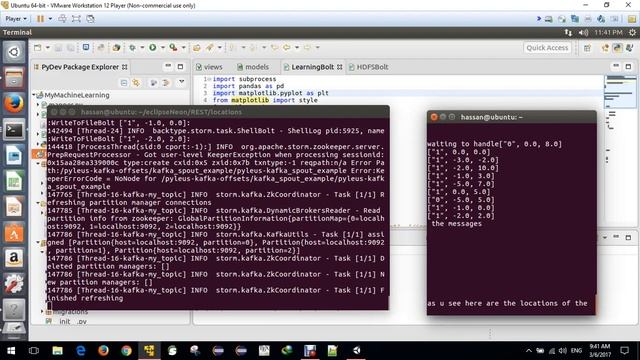
Task: Click the yellow Back navigation arrow
Action: (287, 48)
